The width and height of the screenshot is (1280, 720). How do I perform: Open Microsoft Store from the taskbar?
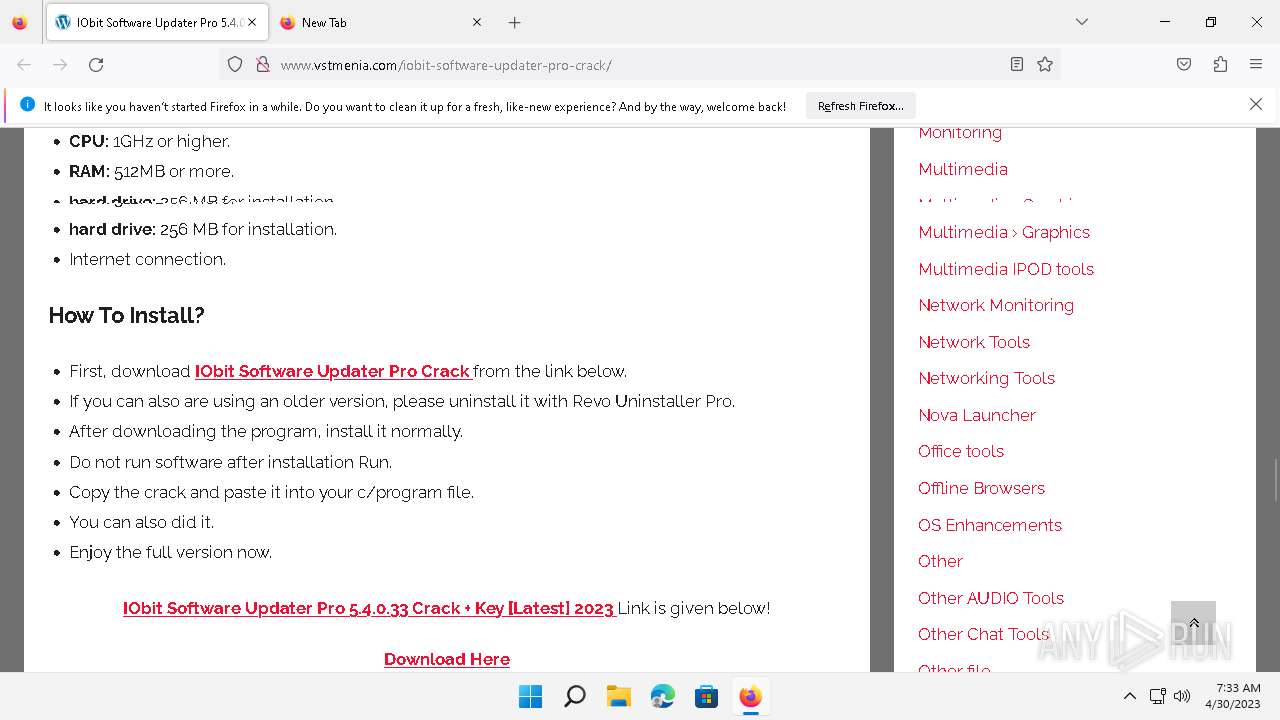706,696
